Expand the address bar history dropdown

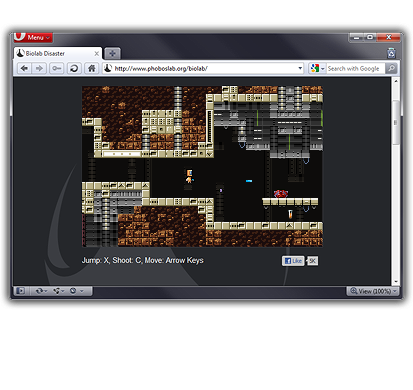[300, 68]
